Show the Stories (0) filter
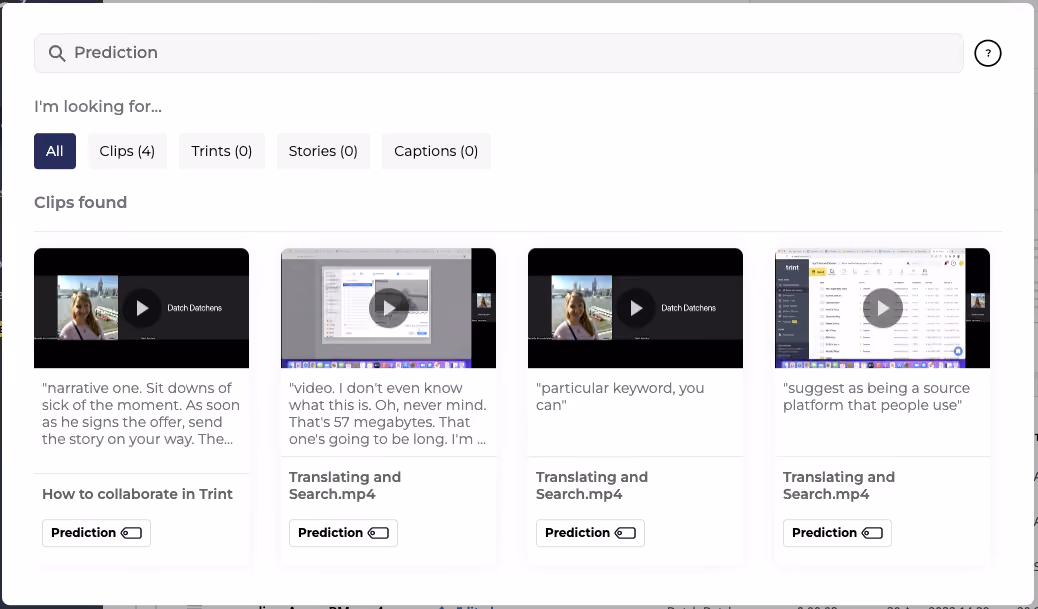This screenshot has height=609, width=1038. click(x=323, y=151)
